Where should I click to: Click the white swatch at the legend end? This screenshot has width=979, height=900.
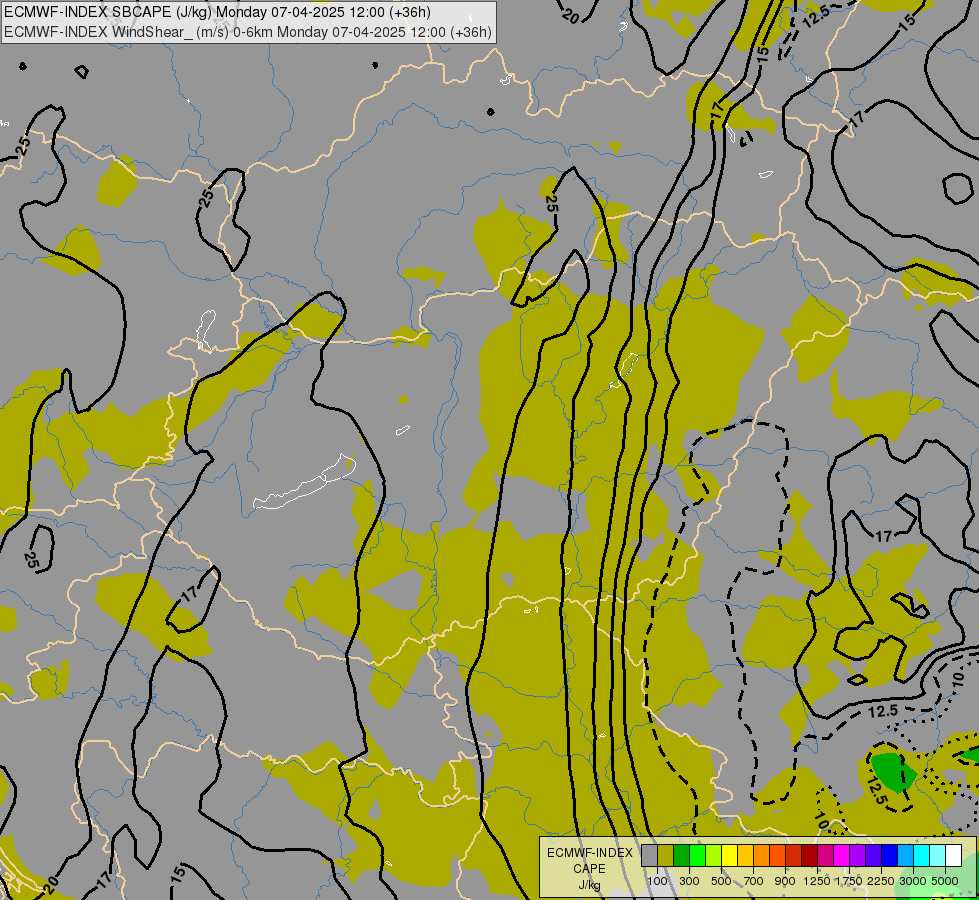click(x=953, y=856)
